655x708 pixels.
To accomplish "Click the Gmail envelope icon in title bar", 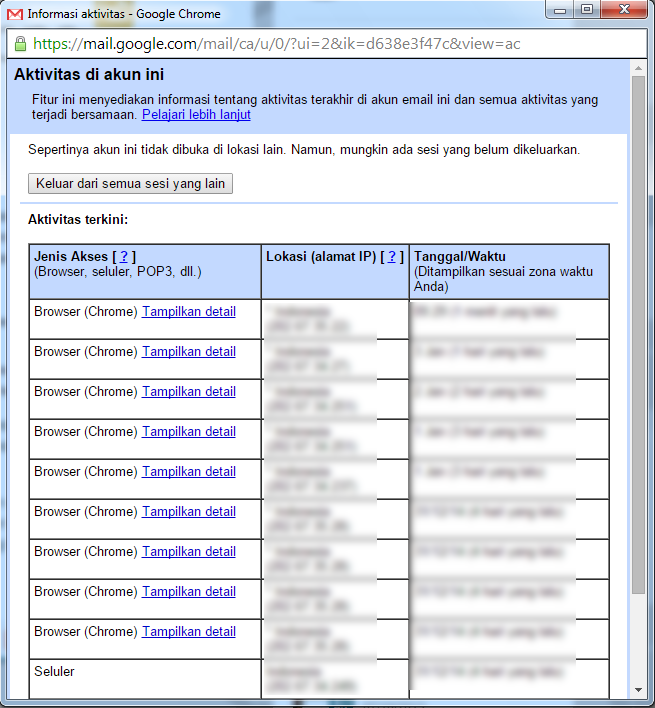I will [15, 14].
